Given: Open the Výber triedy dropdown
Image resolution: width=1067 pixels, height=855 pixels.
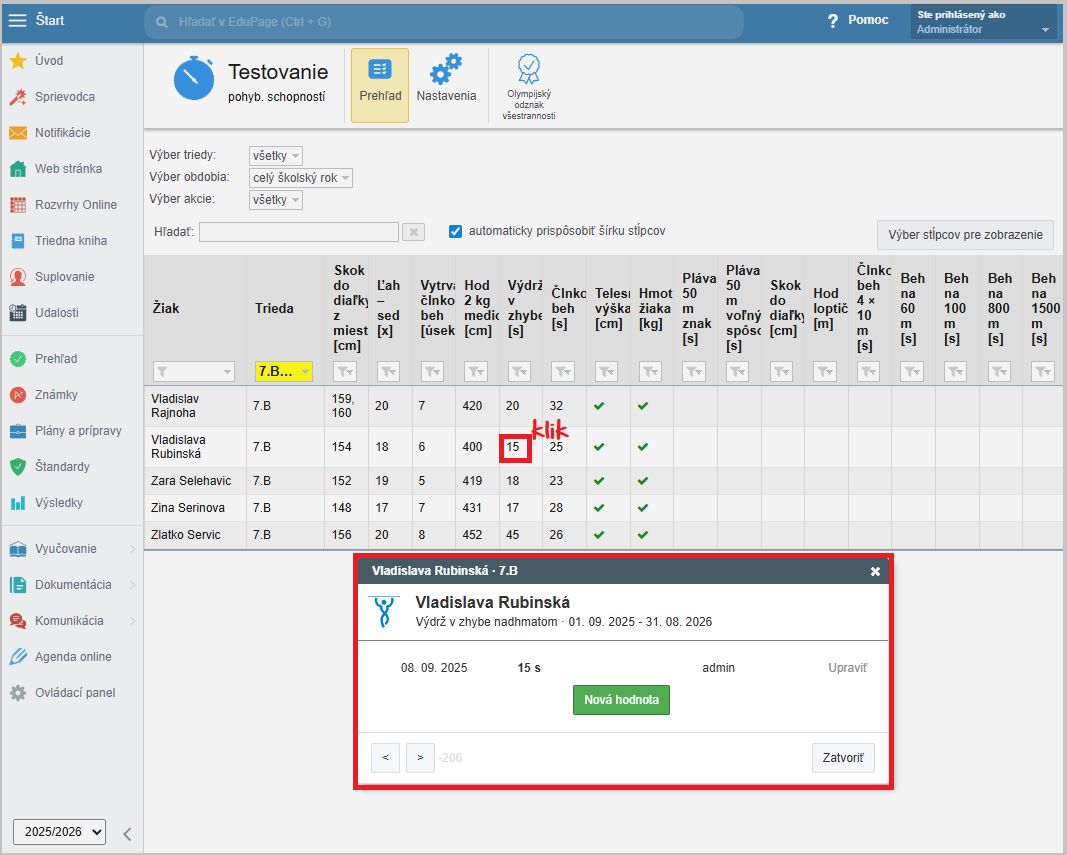Looking at the screenshot, I should click(x=276, y=156).
